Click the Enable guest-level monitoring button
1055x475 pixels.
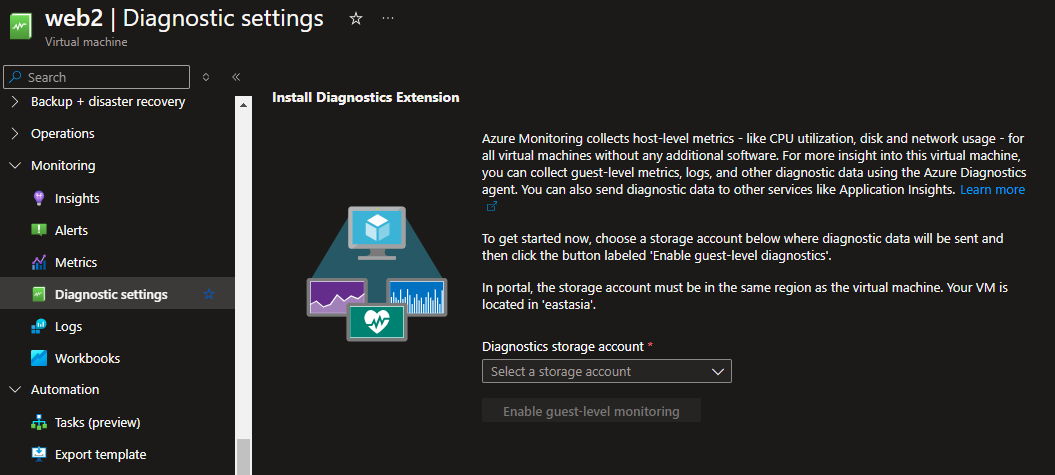click(591, 411)
